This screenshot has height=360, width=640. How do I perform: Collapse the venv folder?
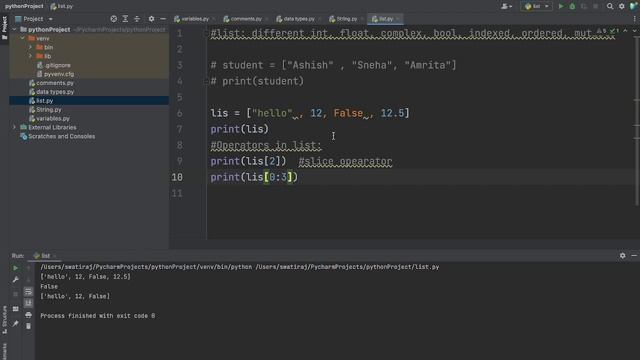pos(22,38)
